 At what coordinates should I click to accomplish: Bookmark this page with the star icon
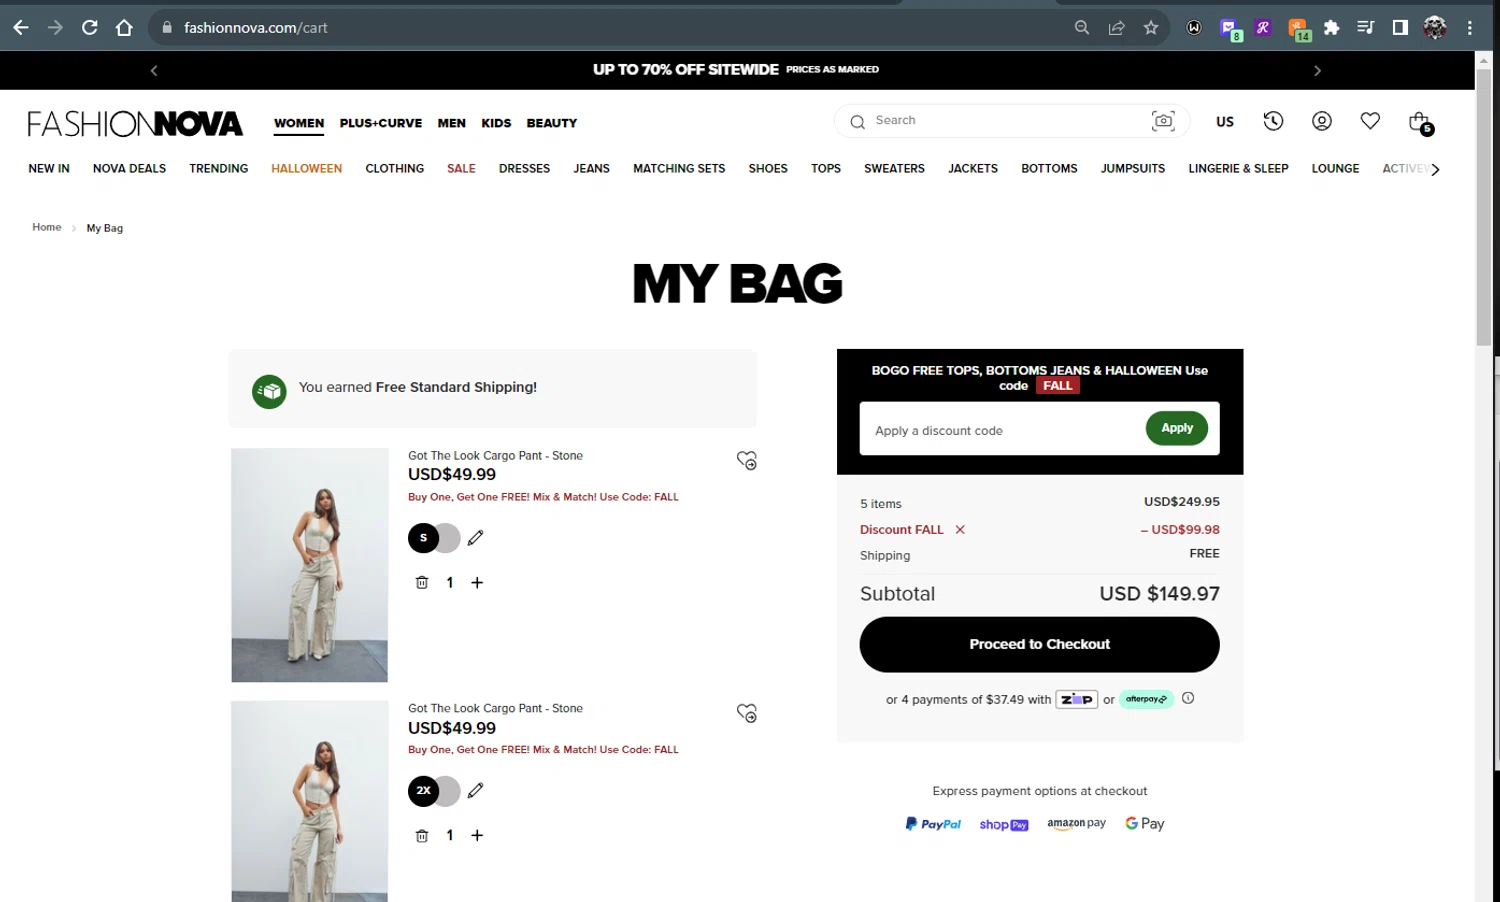point(1151,28)
